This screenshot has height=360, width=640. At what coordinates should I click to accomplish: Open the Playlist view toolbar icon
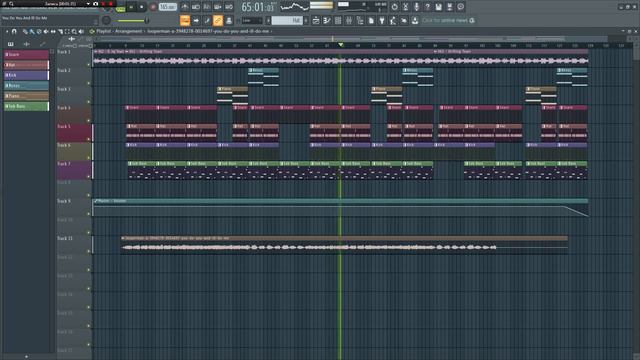(x=316, y=20)
